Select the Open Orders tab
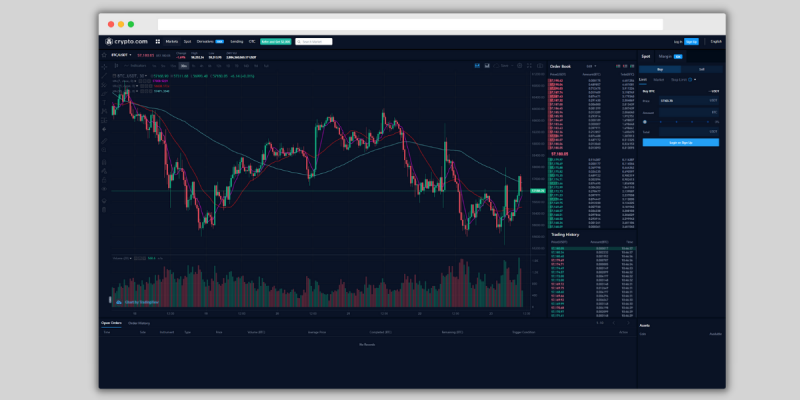Viewport: 800px width, 400px height. (111, 323)
